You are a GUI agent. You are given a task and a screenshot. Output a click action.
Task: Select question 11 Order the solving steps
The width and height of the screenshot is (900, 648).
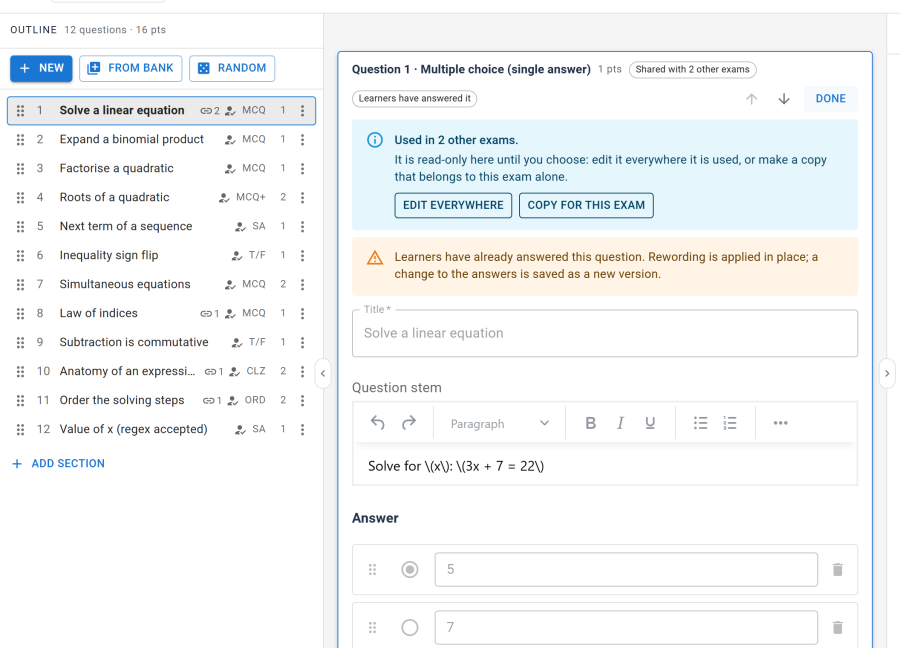161,400
